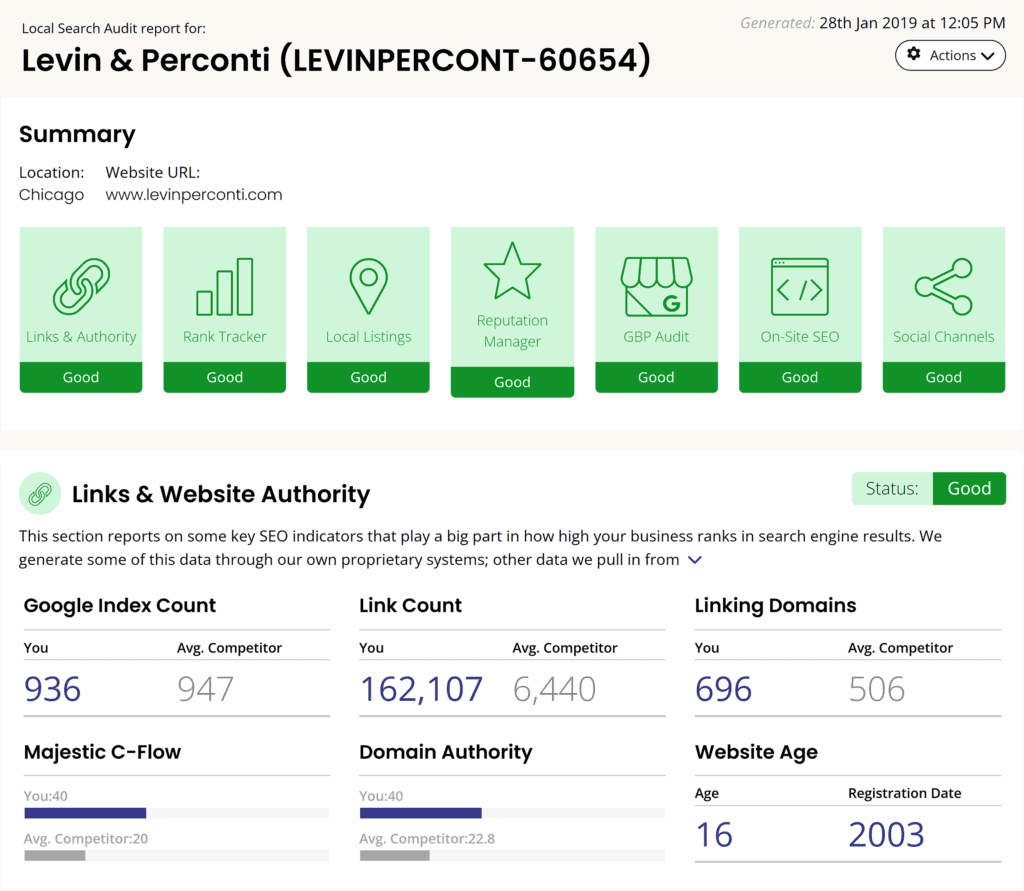Collapse the Actions chevron arrow
The image size is (1024, 891).
pos(988,55)
